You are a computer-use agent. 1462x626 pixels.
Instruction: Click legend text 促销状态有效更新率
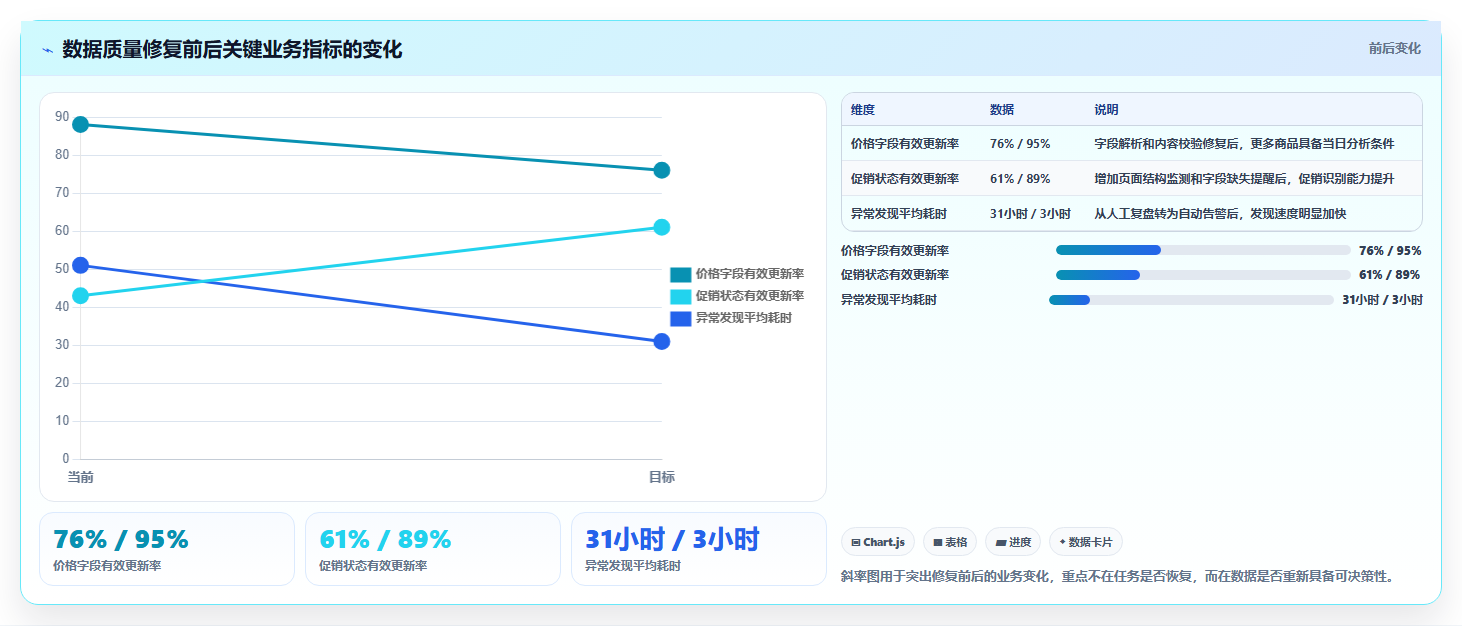(x=750, y=296)
